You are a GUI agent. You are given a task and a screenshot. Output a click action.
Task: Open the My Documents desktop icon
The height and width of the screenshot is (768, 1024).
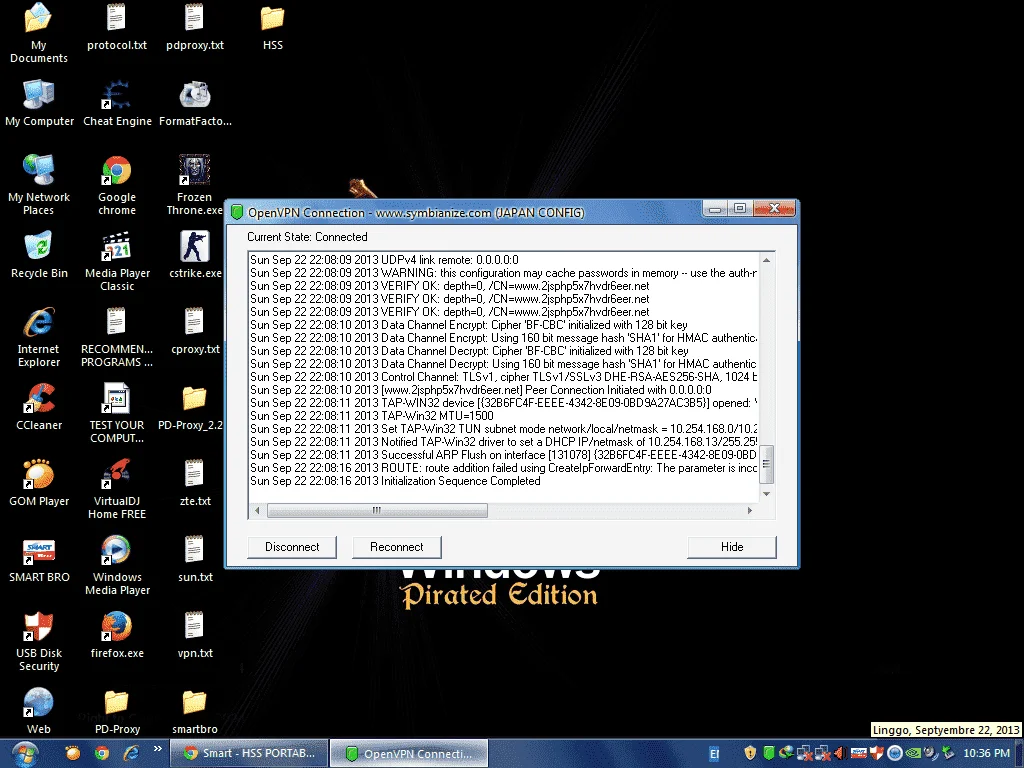pos(39,33)
